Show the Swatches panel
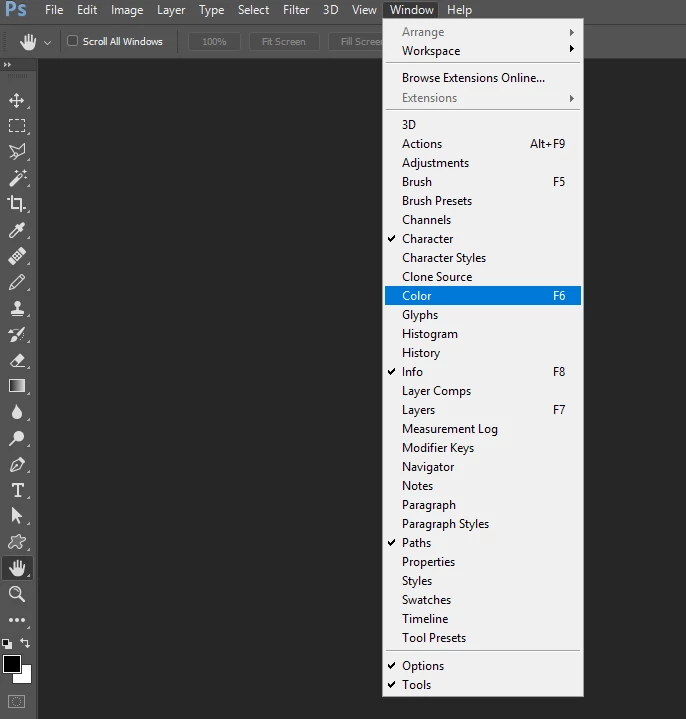686x719 pixels. point(483,600)
